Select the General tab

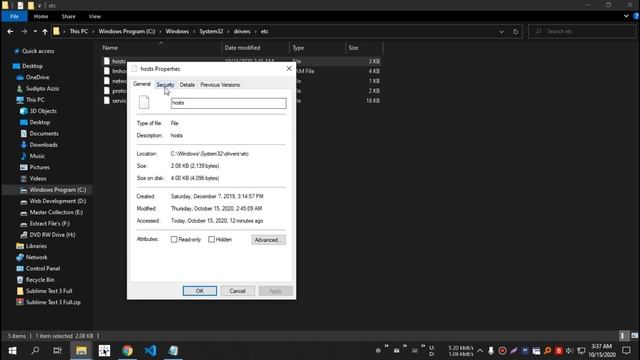142,84
